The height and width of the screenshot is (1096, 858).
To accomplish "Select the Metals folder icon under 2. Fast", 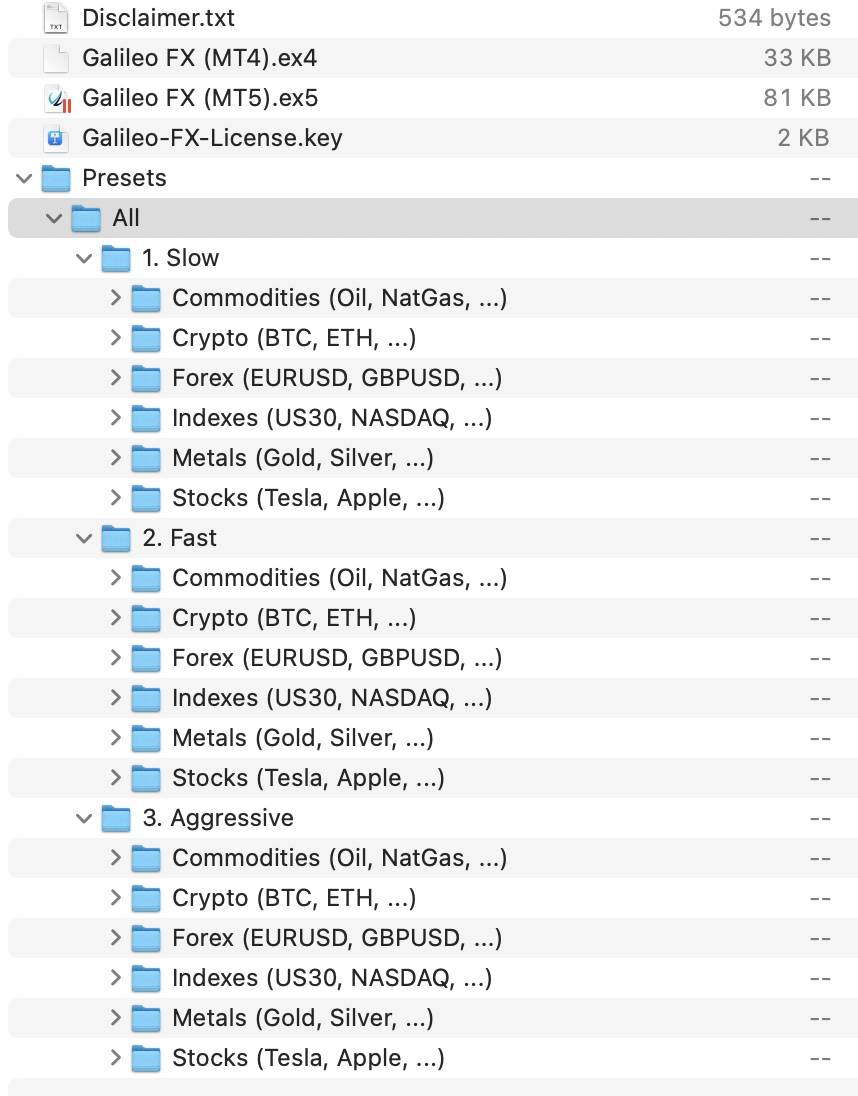I will coord(146,738).
